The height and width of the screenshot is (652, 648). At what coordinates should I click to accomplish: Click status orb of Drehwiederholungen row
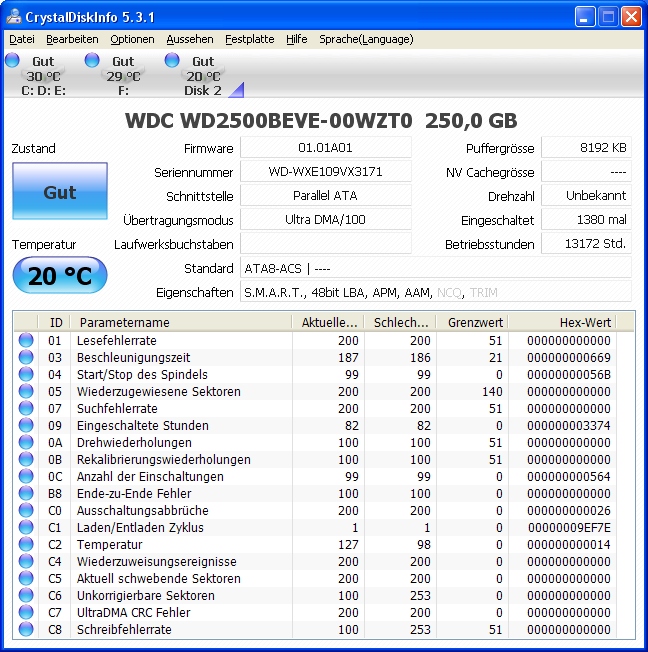26,442
